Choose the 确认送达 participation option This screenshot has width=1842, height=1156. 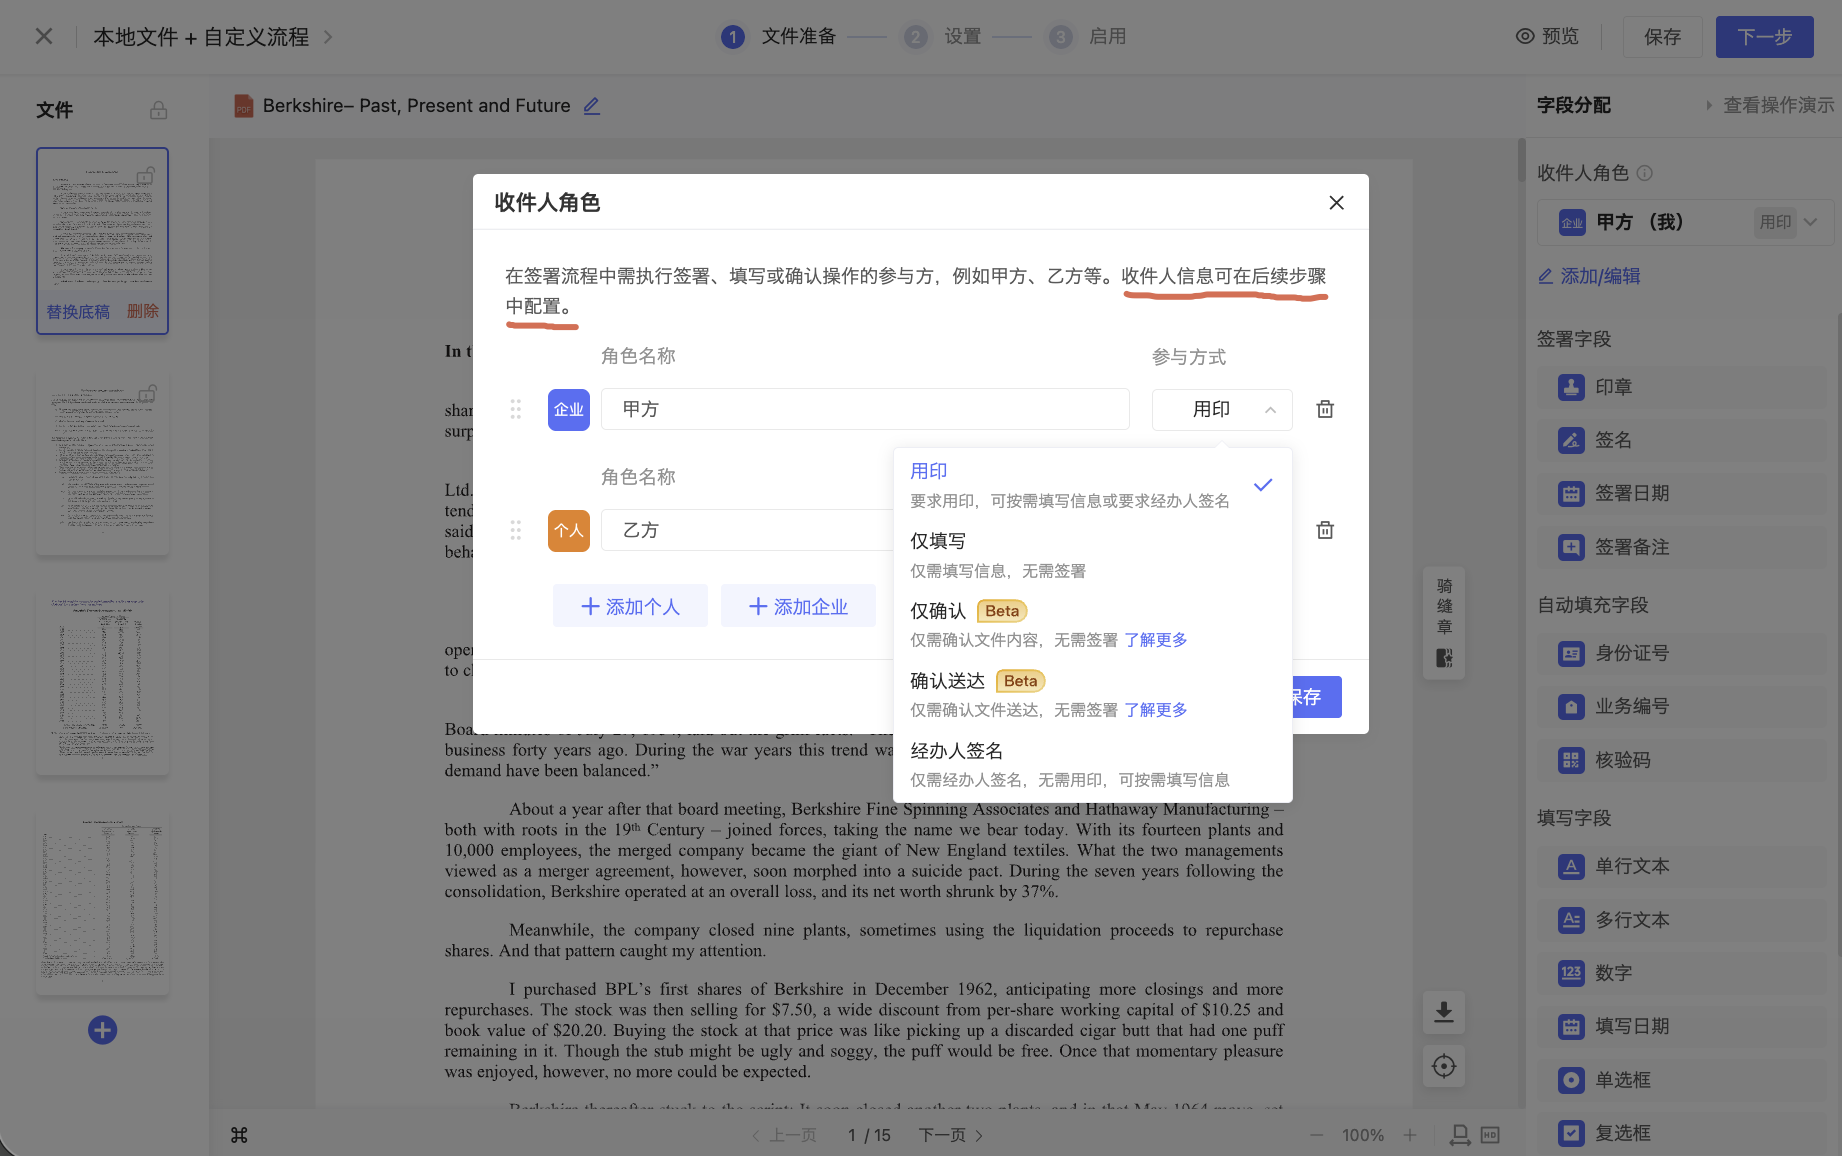coord(1091,695)
